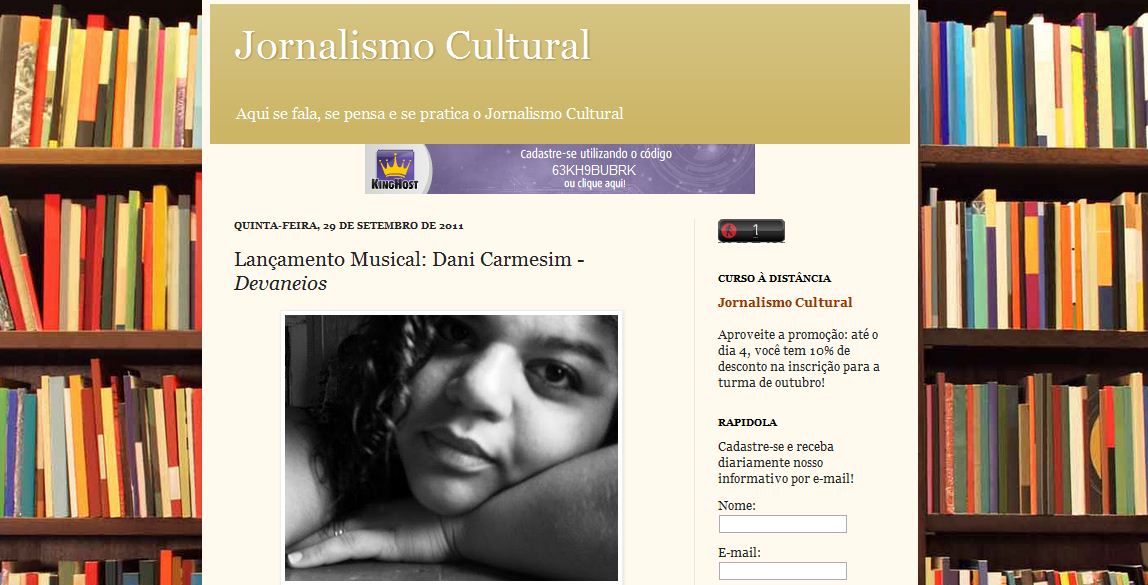Click the CURSO À DISTÂNCIA sidebar heading

[x=774, y=279]
